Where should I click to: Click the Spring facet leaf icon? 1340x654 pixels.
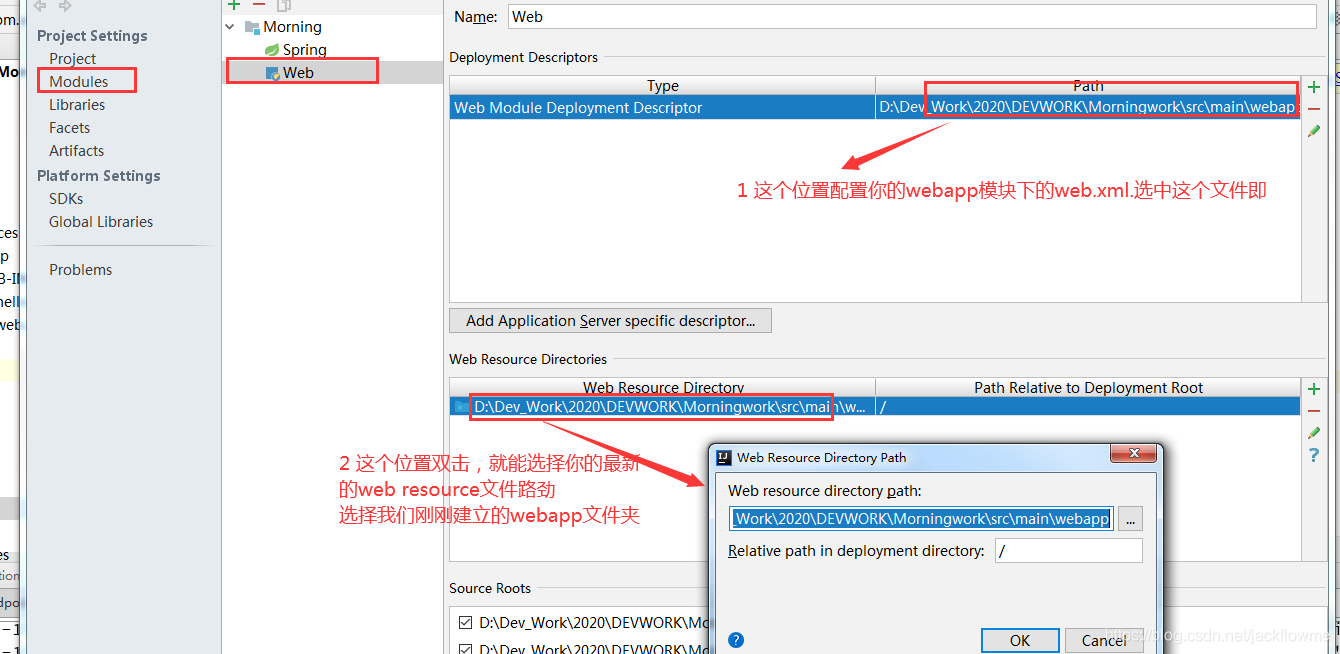point(271,49)
